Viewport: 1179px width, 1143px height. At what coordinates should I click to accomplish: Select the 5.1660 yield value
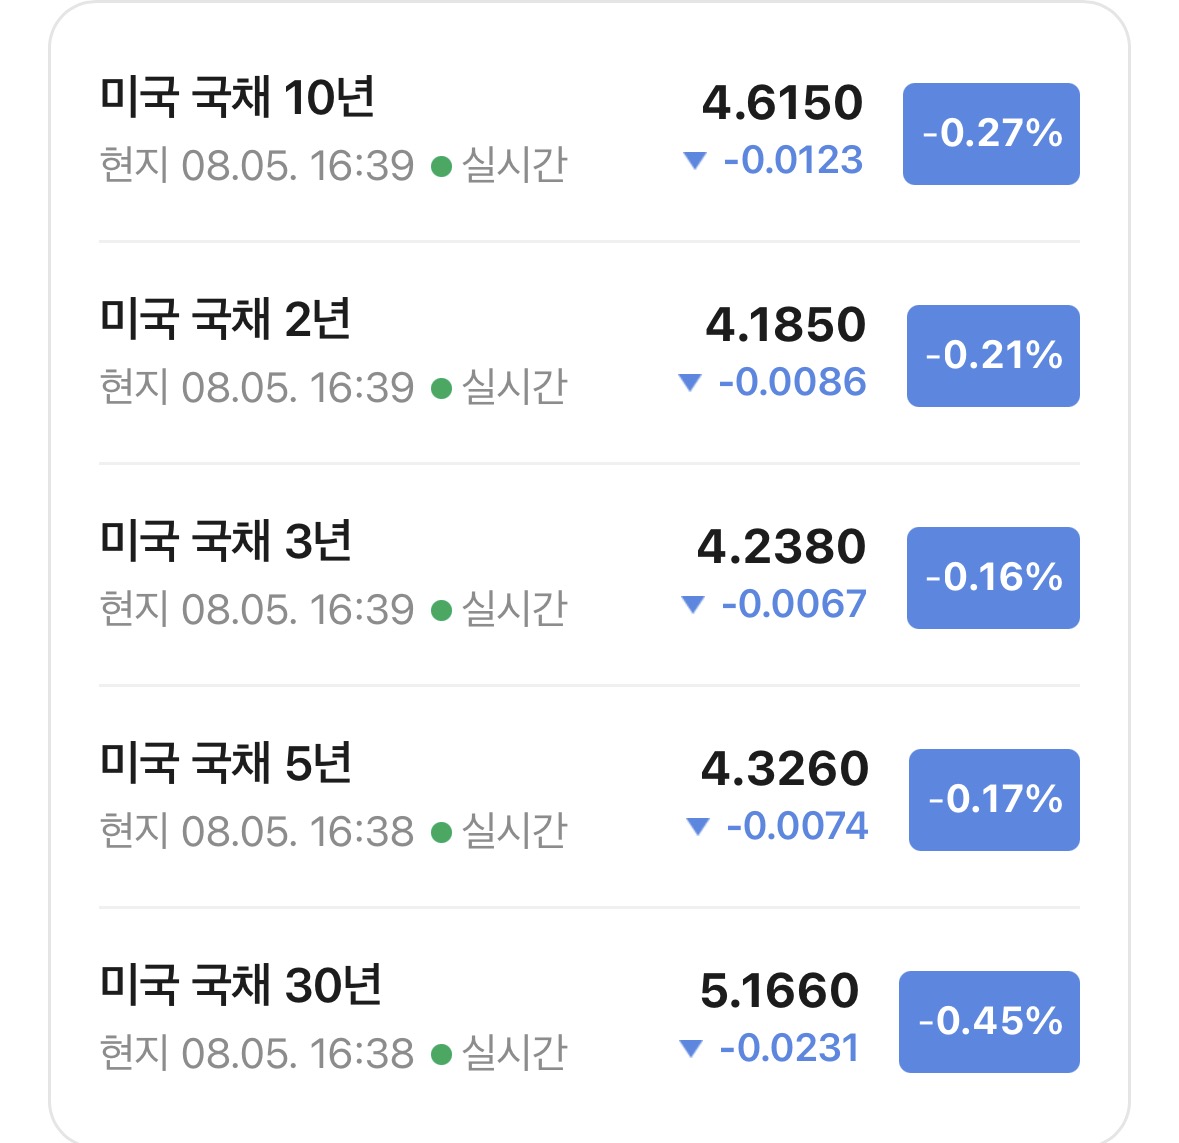point(780,990)
